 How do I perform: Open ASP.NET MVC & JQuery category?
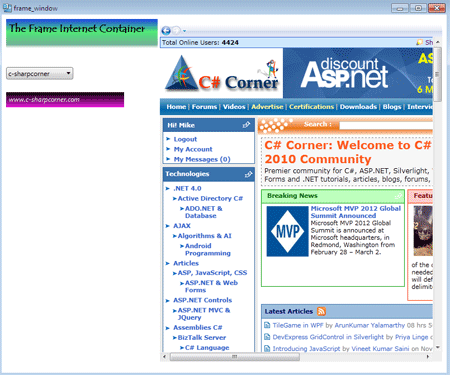204,314
